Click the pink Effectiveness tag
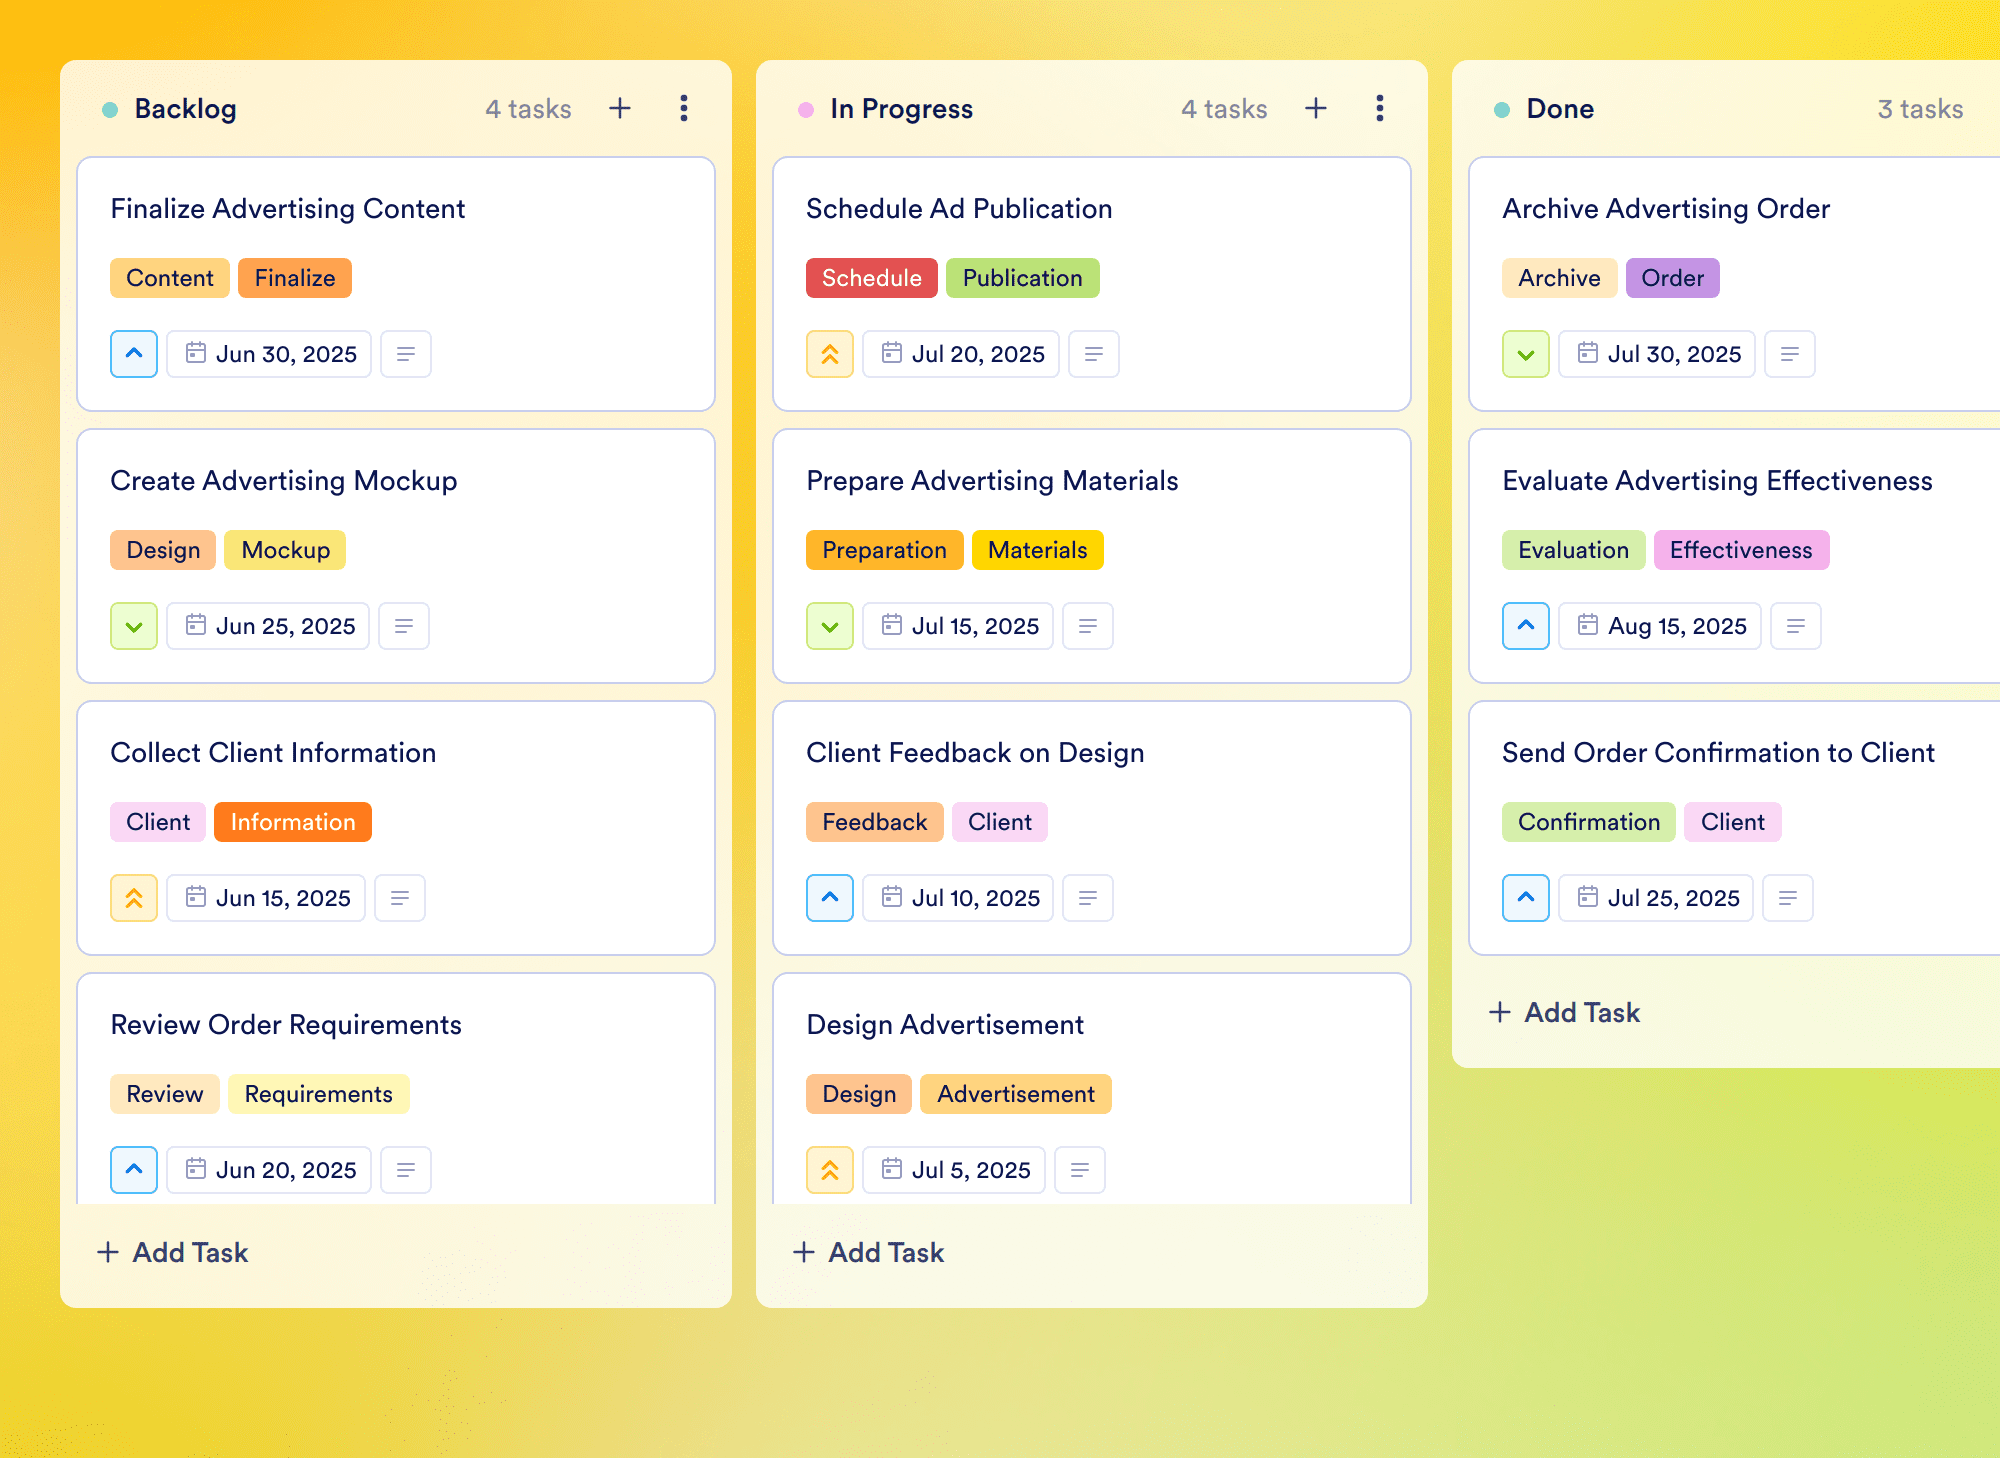 [1740, 550]
